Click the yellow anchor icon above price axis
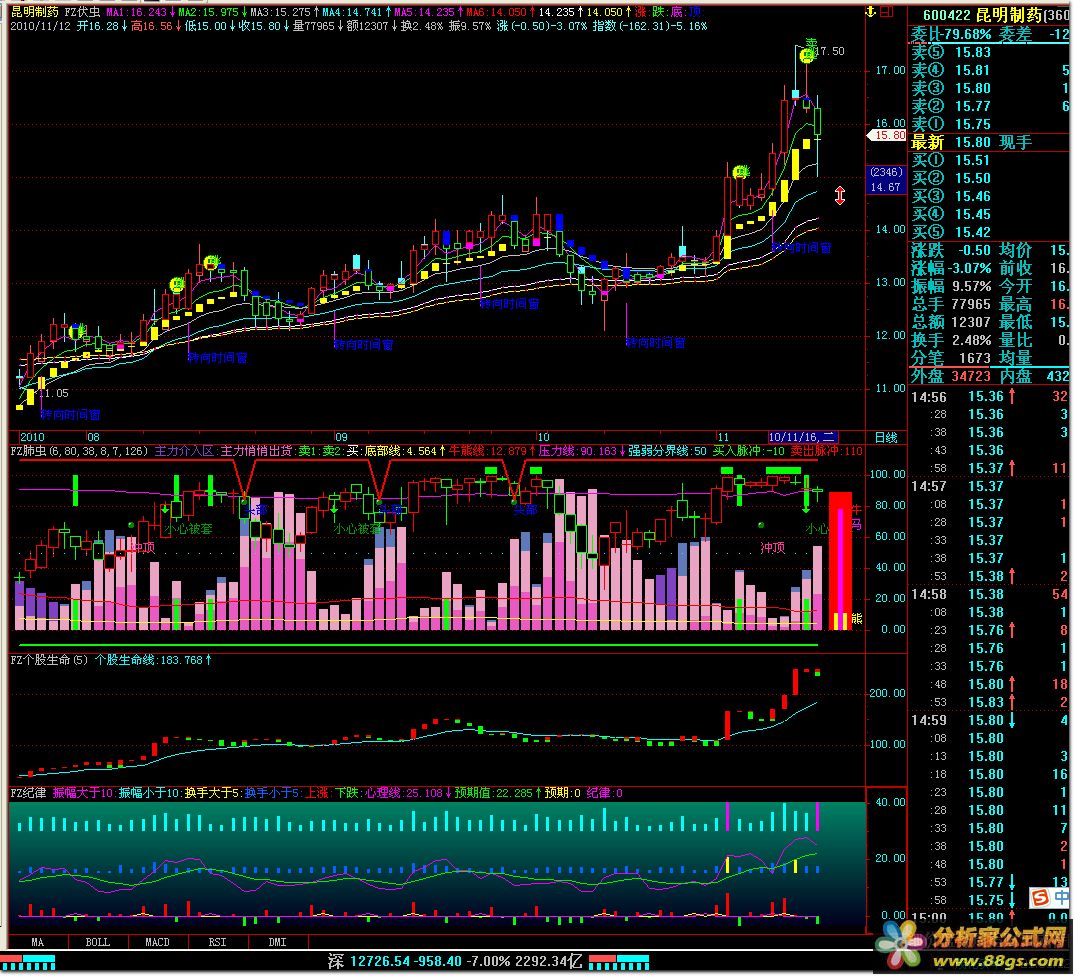The image size is (1075, 976). 871,12
